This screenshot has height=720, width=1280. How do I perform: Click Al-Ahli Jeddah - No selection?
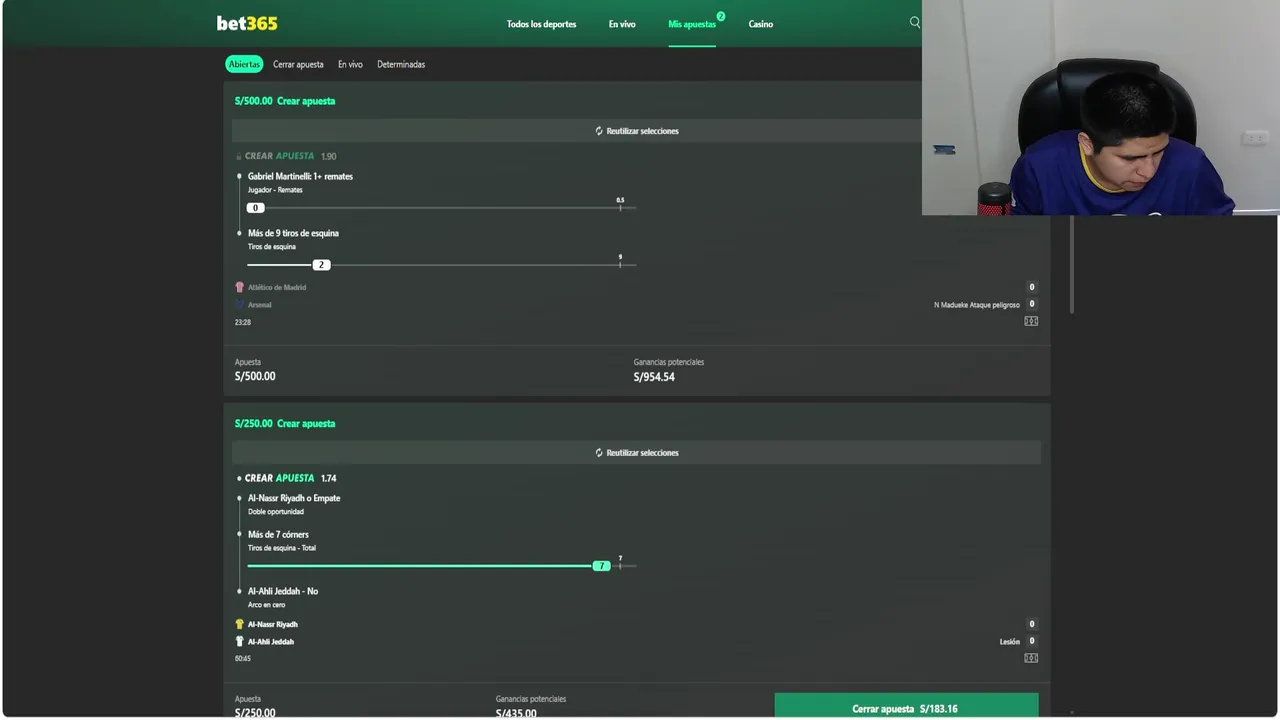(283, 591)
